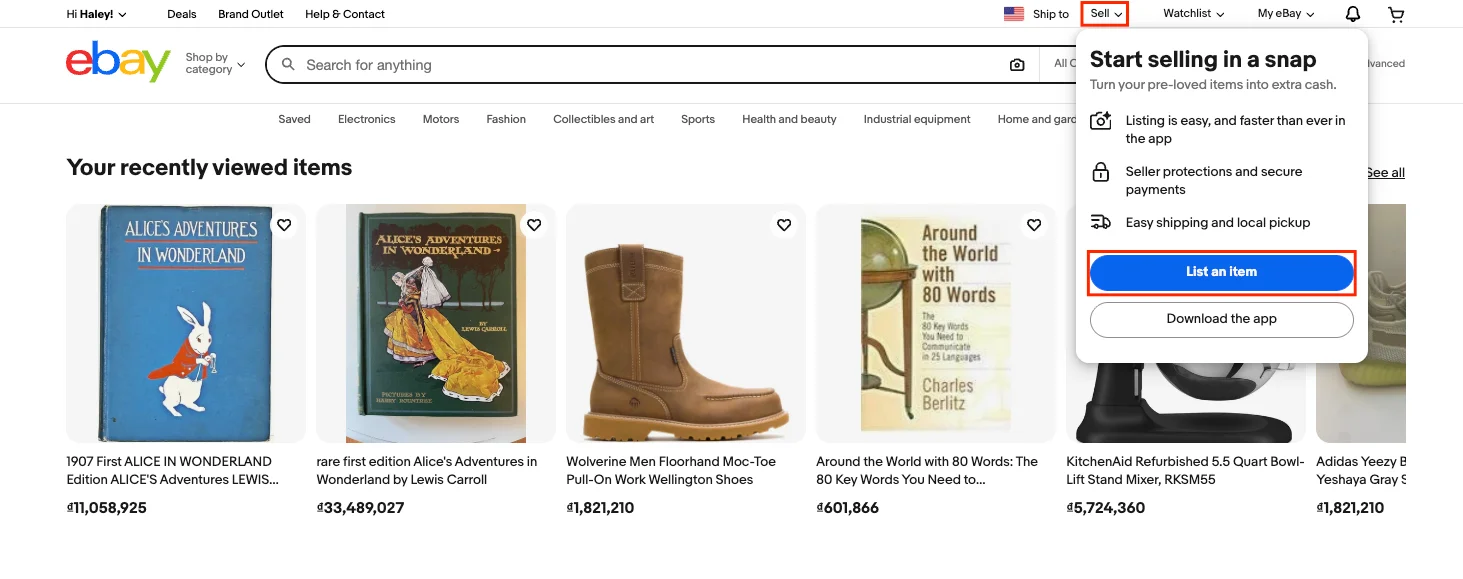Browse Collectibles and art category
The height and width of the screenshot is (579, 1463).
(x=604, y=119)
